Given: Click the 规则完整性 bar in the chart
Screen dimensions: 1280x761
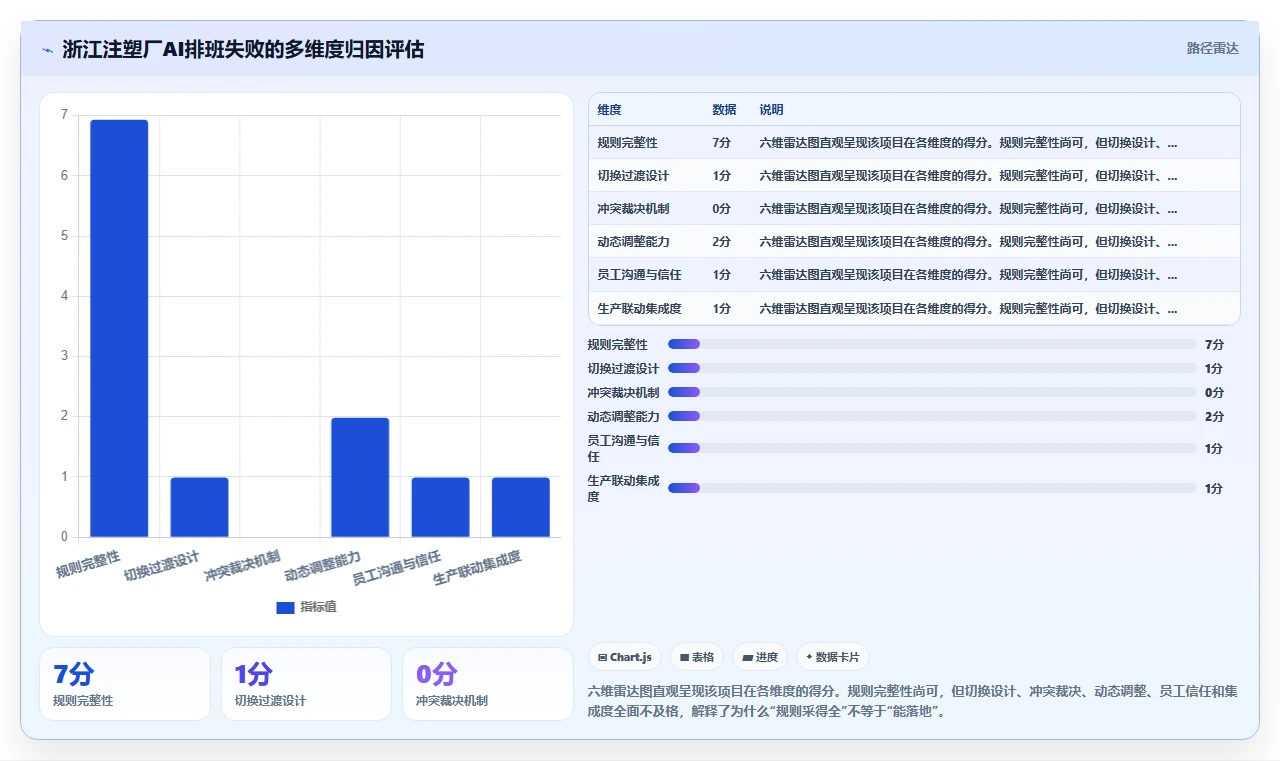Looking at the screenshot, I should [119, 328].
